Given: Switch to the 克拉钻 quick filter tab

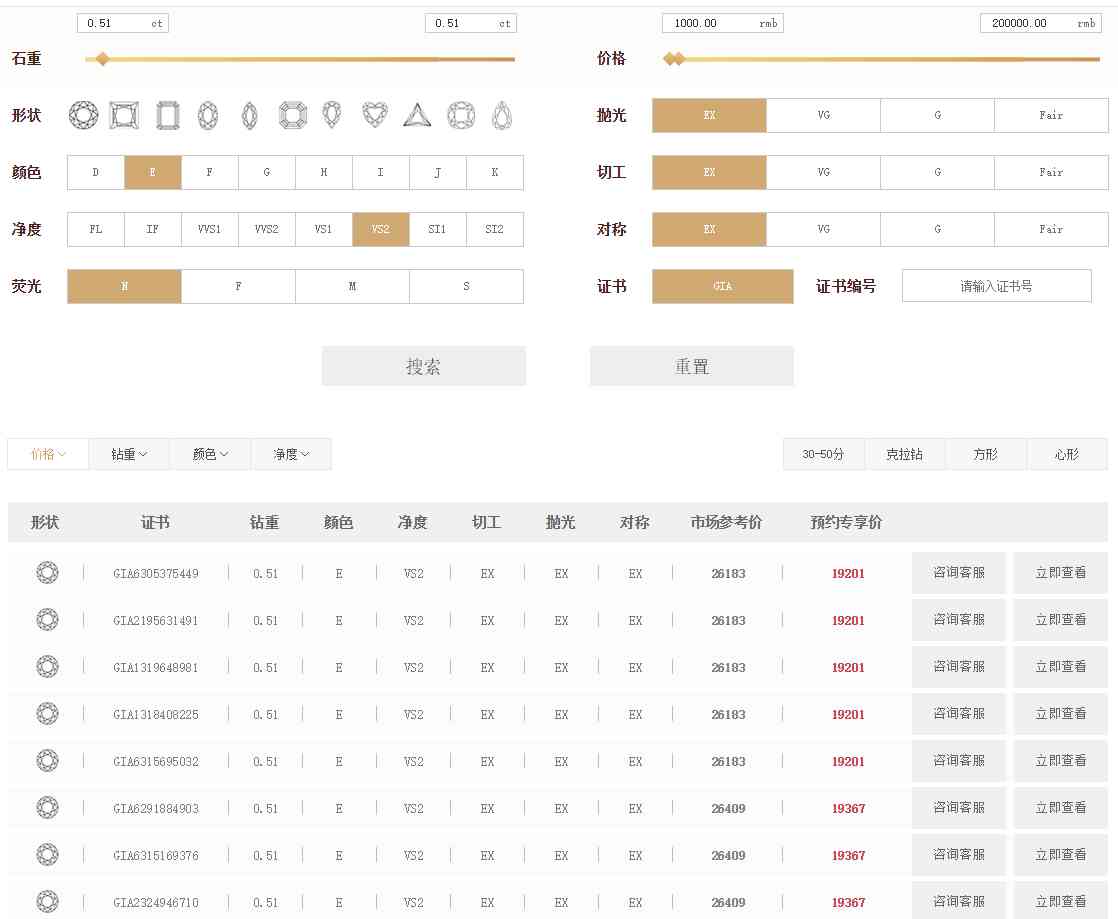Looking at the screenshot, I should [x=904, y=454].
